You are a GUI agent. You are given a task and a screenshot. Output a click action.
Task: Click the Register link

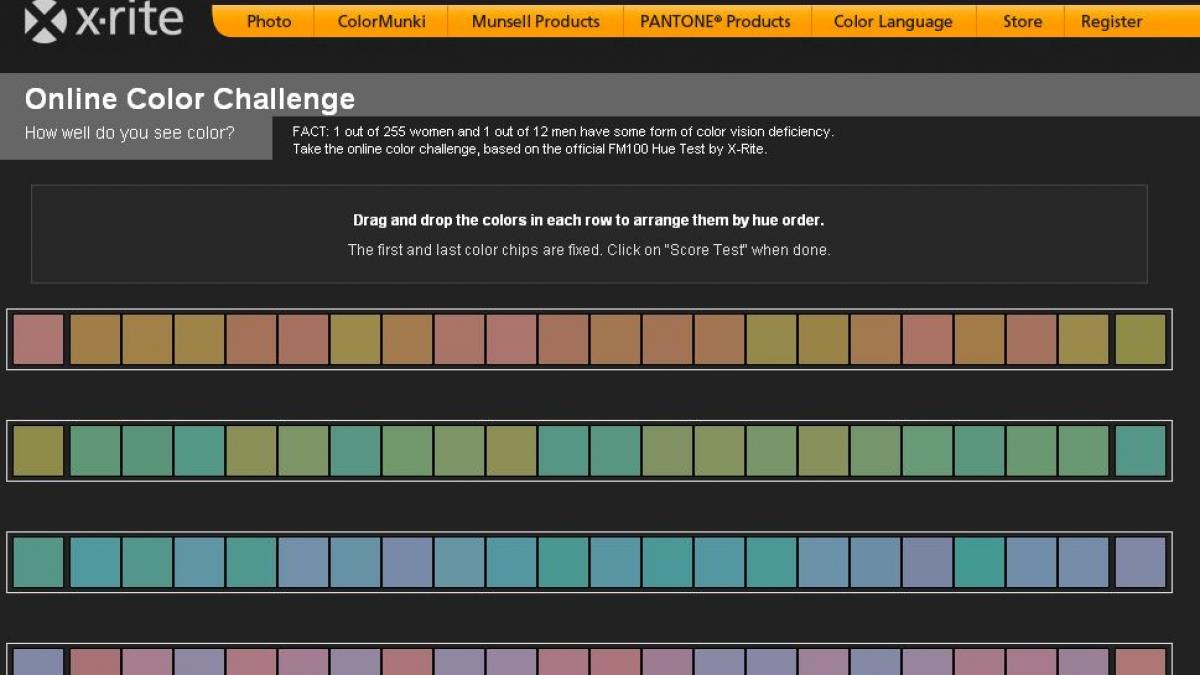[x=1111, y=21]
